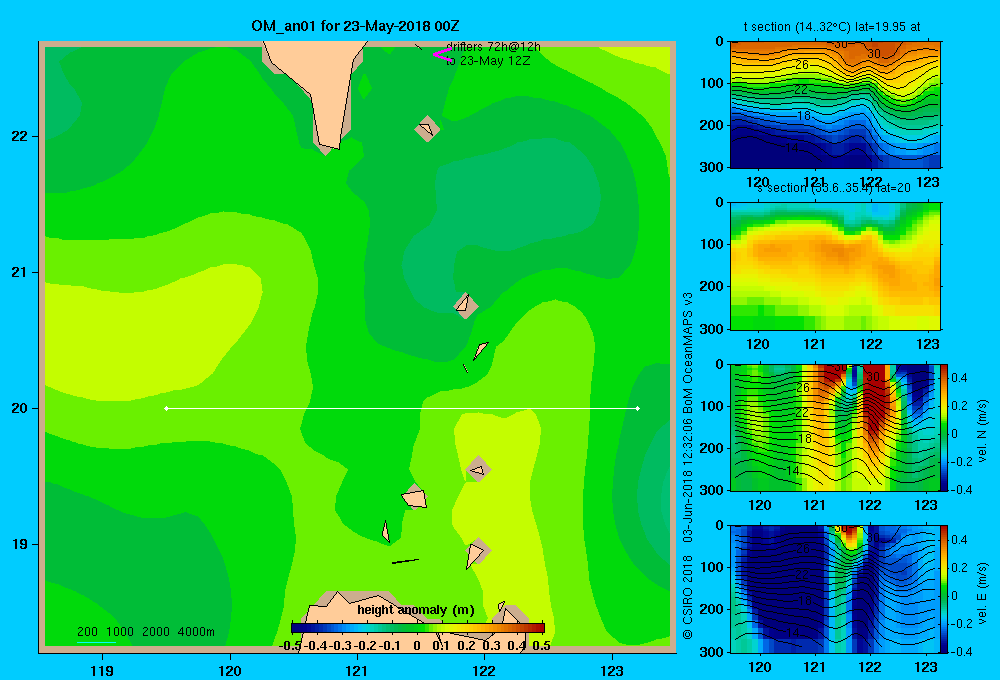
Task: Click the '1000' depth legend entry
Action: [120, 632]
